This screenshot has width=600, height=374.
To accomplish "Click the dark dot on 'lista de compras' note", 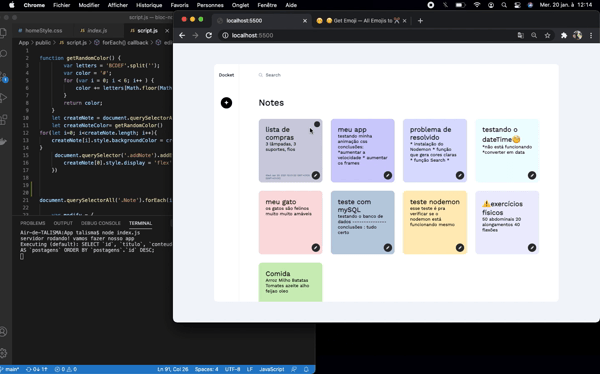I will point(317,124).
